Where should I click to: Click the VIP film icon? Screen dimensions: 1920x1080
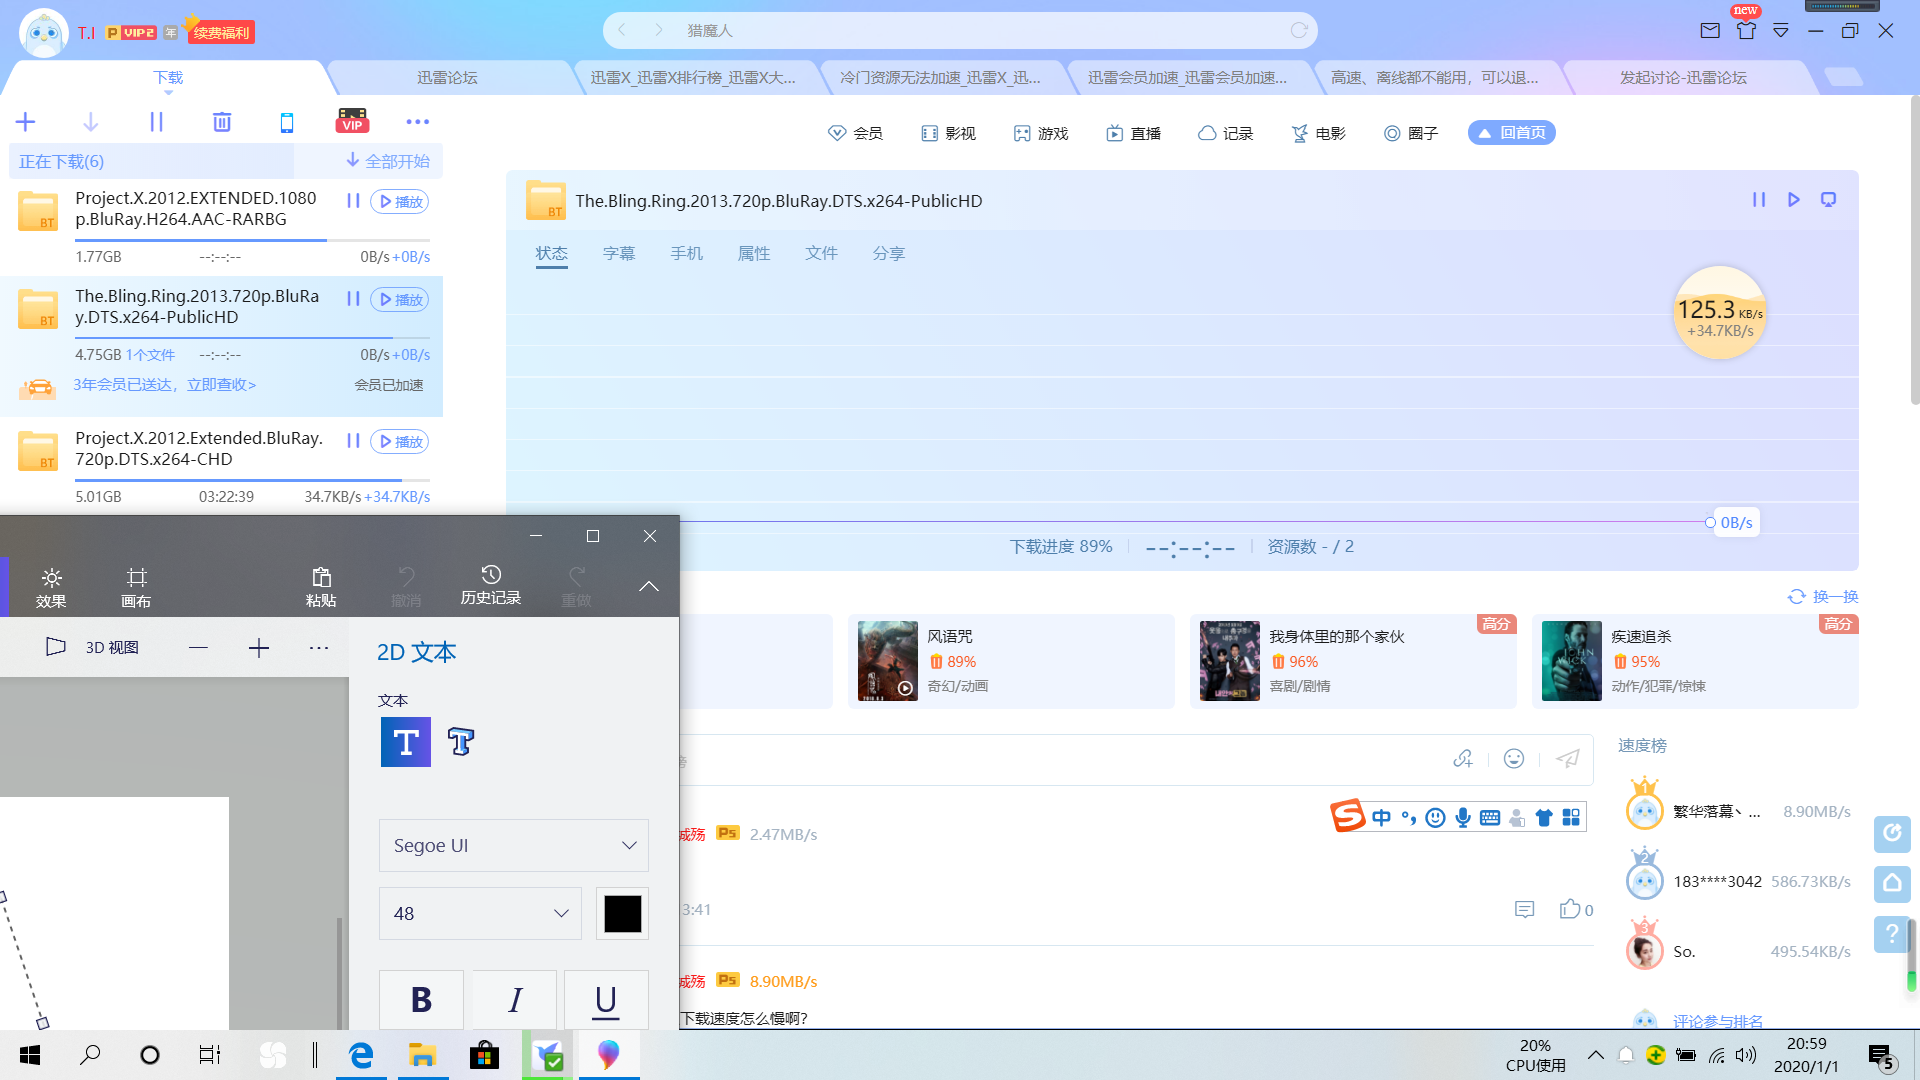pyautogui.click(x=352, y=121)
